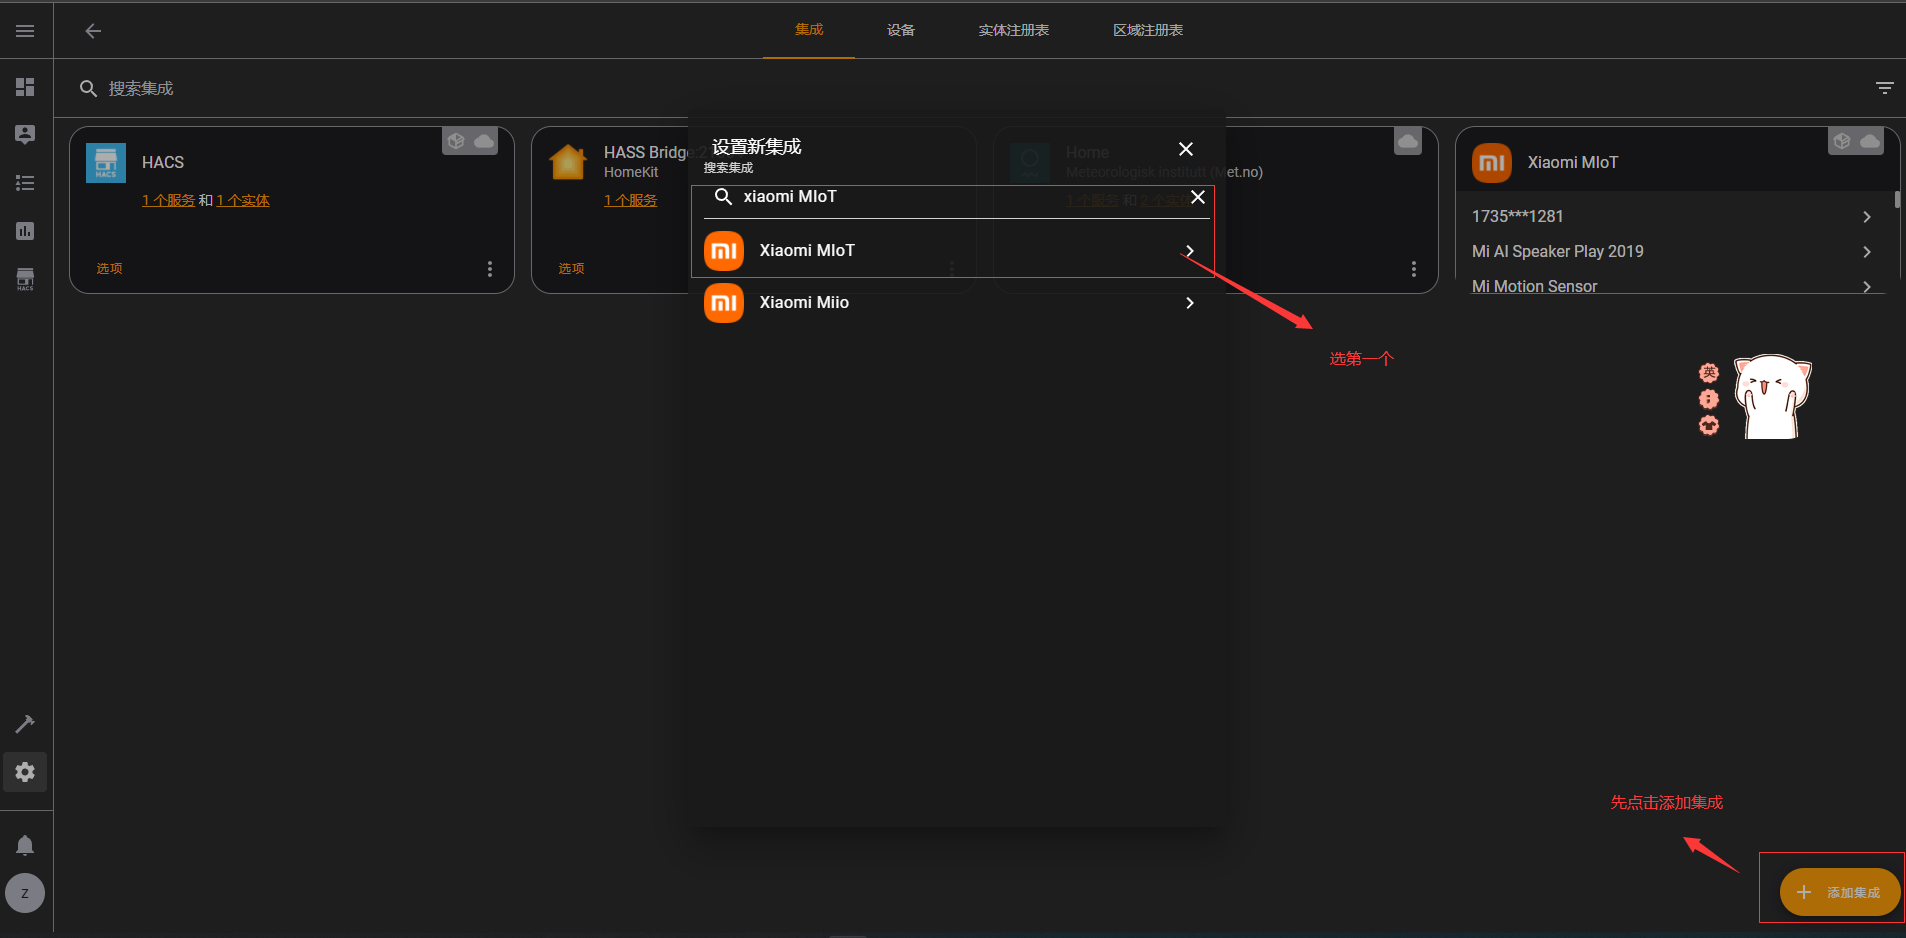Open the HACS 1个实体 link

click(x=243, y=201)
